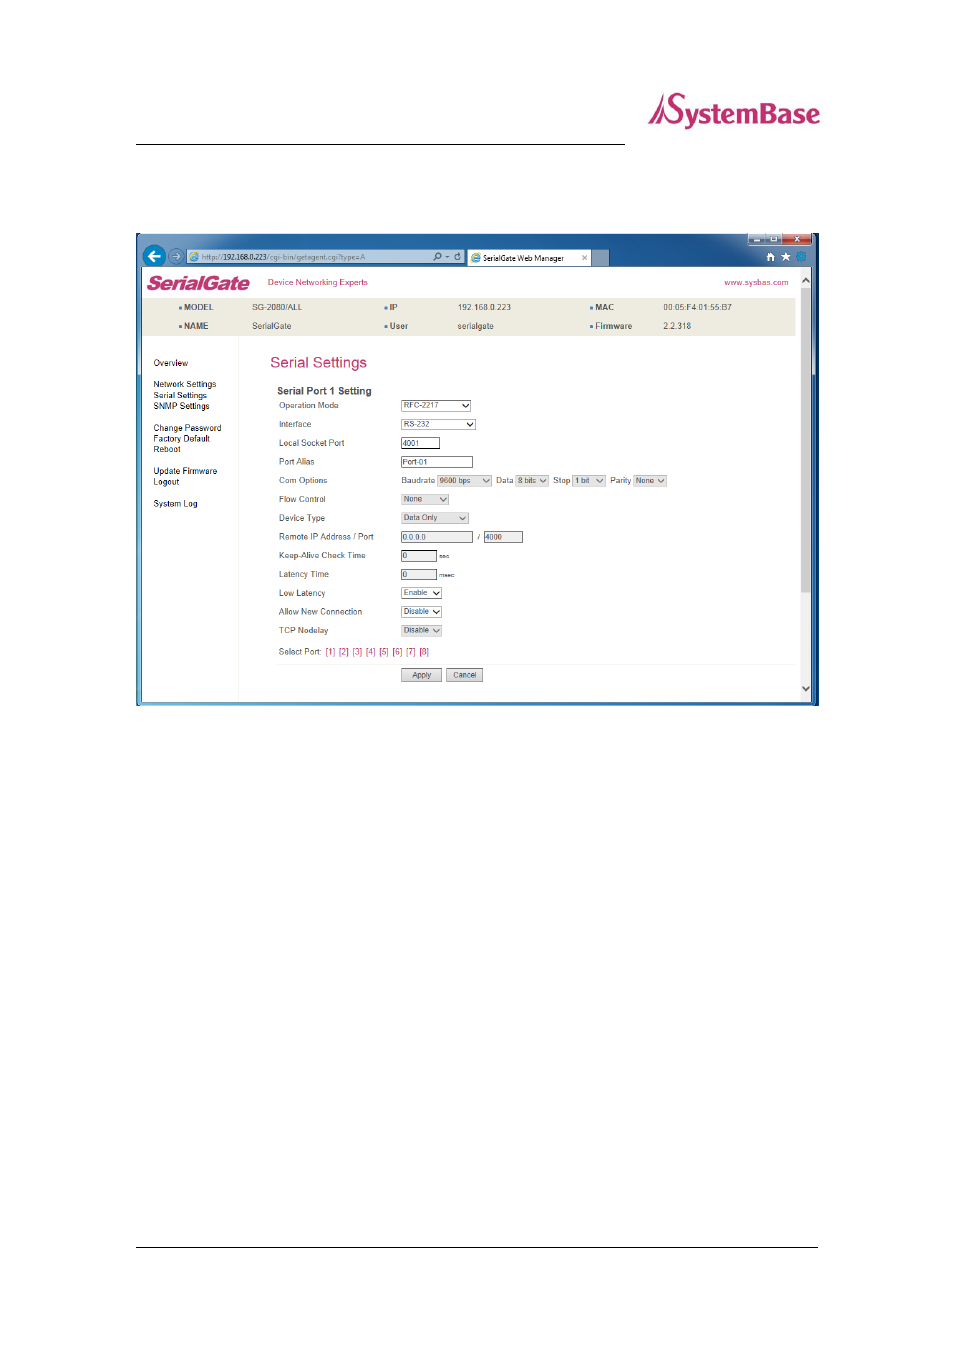Open Serial Settings in sidebar
The height and width of the screenshot is (1350, 955).
[180, 395]
